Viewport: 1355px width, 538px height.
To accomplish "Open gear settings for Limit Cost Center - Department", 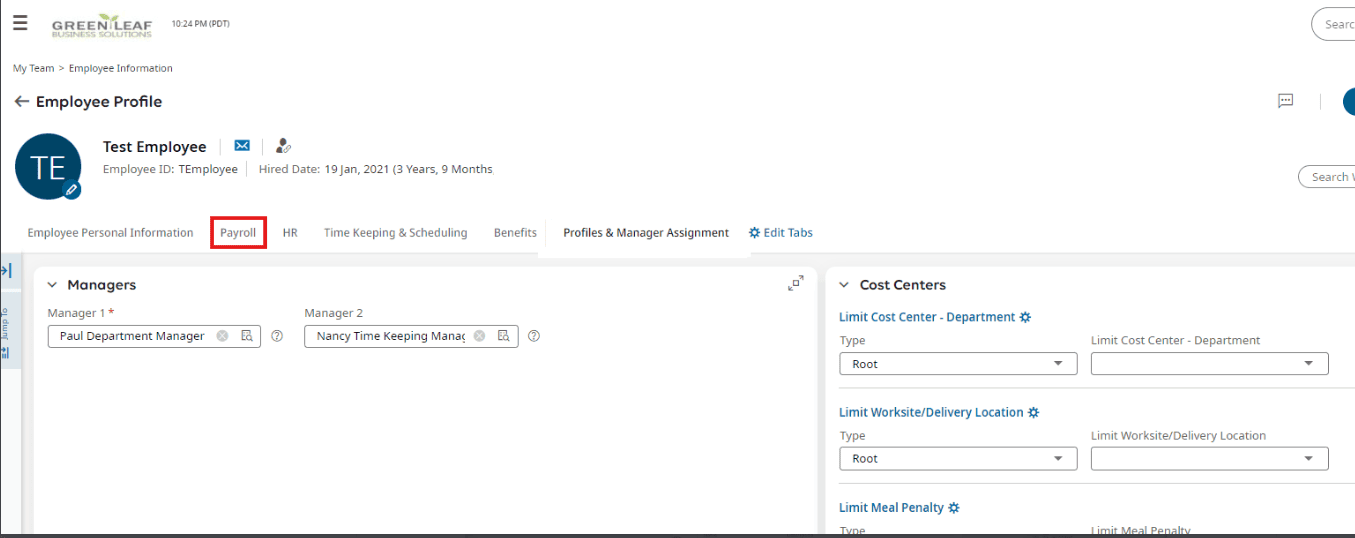I will (1025, 317).
